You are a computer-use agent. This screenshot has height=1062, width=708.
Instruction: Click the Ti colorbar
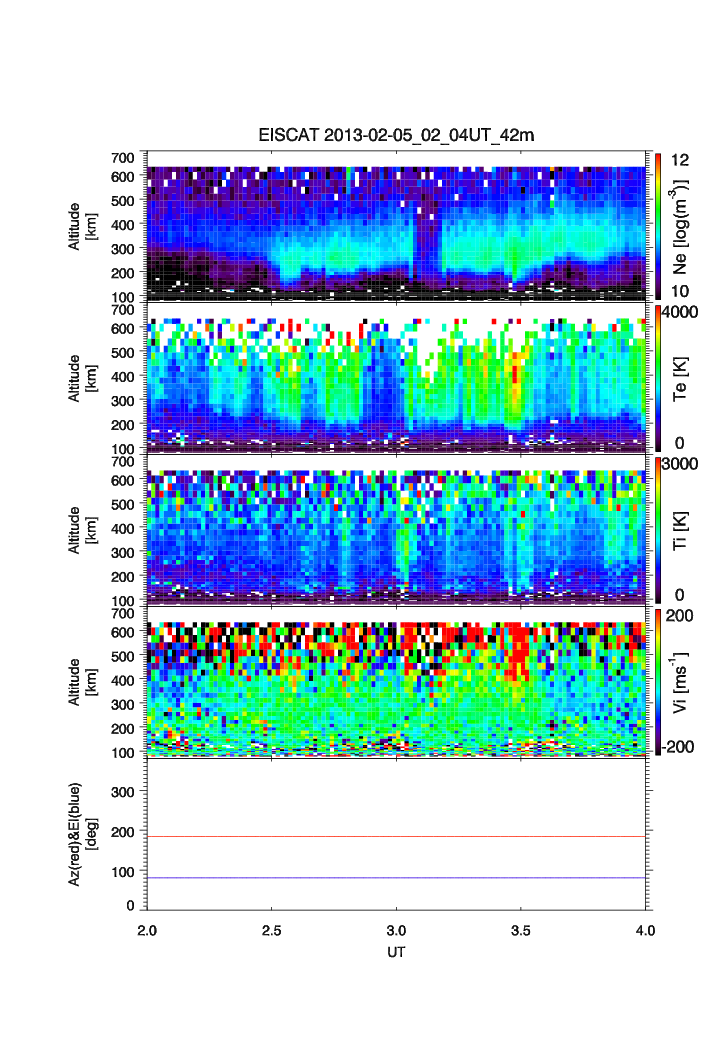(659, 530)
